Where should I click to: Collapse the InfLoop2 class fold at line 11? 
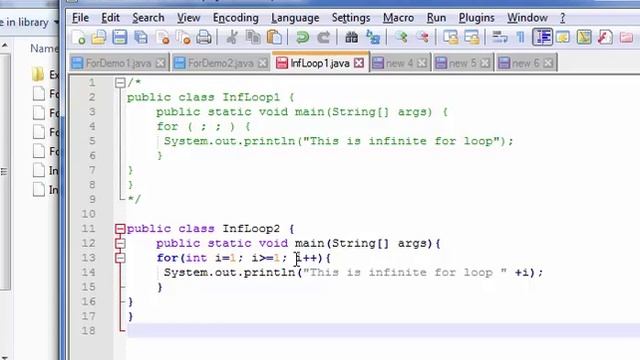120,229
